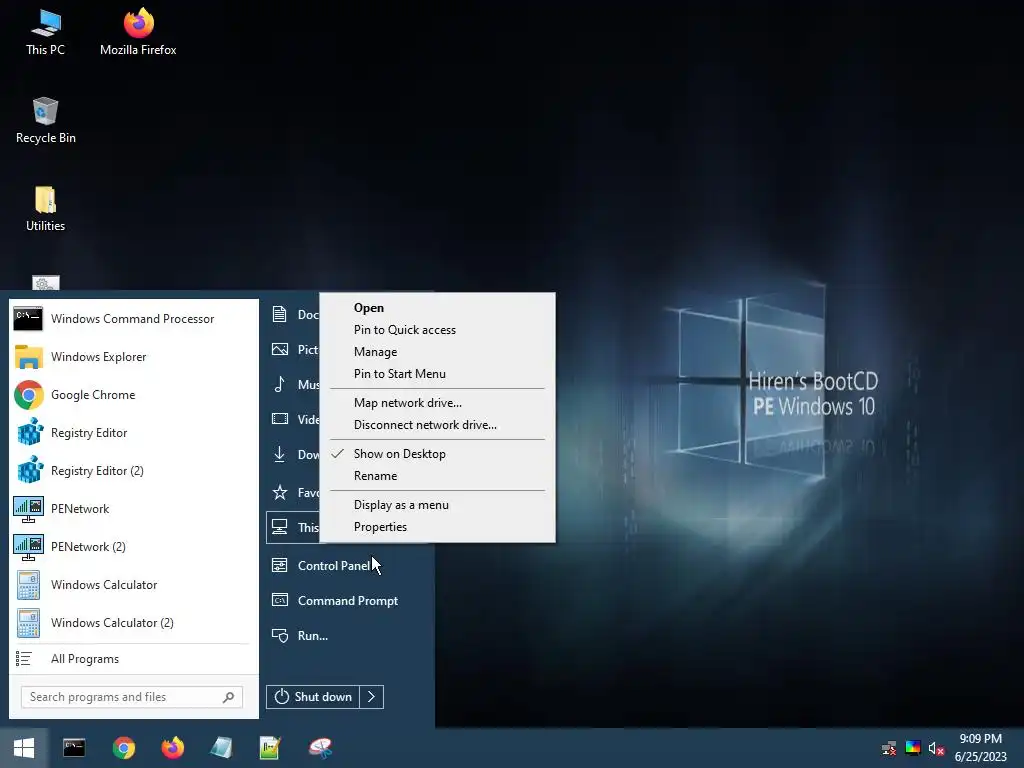Select Map network drive...

[x=438, y=403]
